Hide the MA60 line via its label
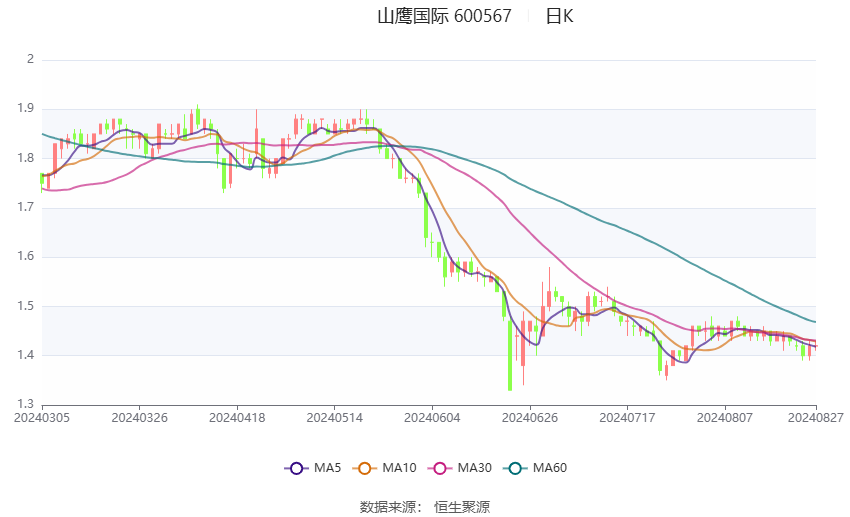 [x=550, y=468]
